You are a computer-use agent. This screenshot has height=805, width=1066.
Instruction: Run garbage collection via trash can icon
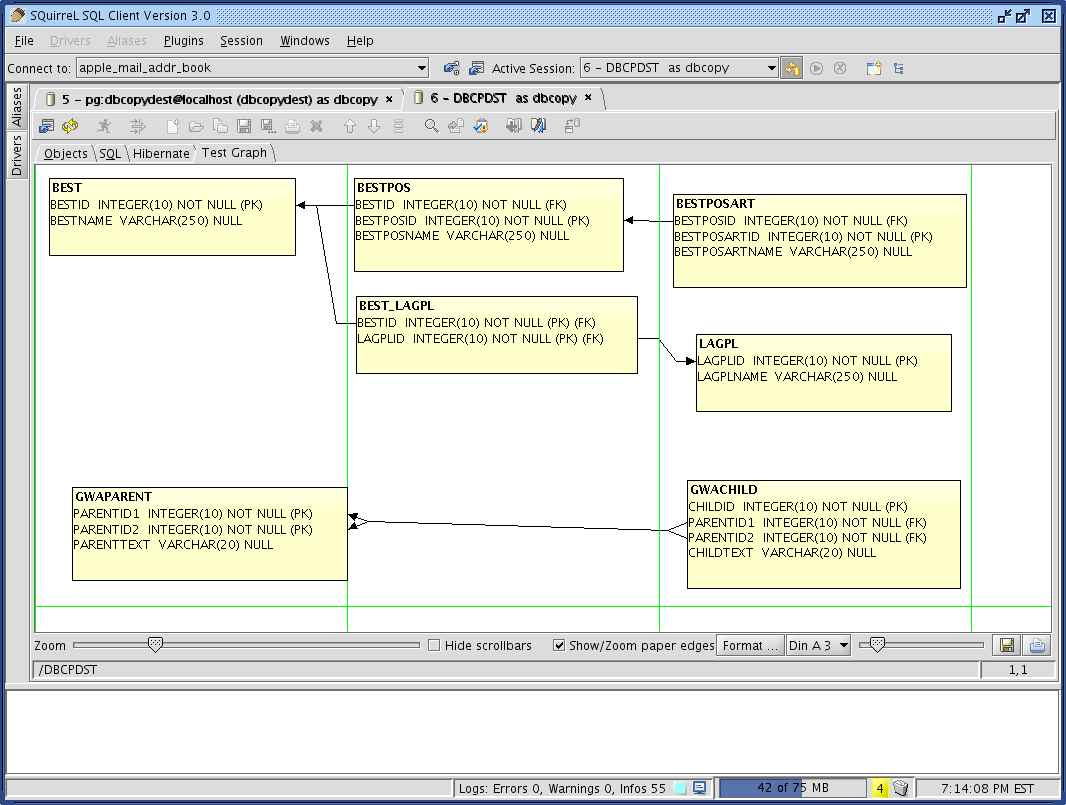point(901,788)
